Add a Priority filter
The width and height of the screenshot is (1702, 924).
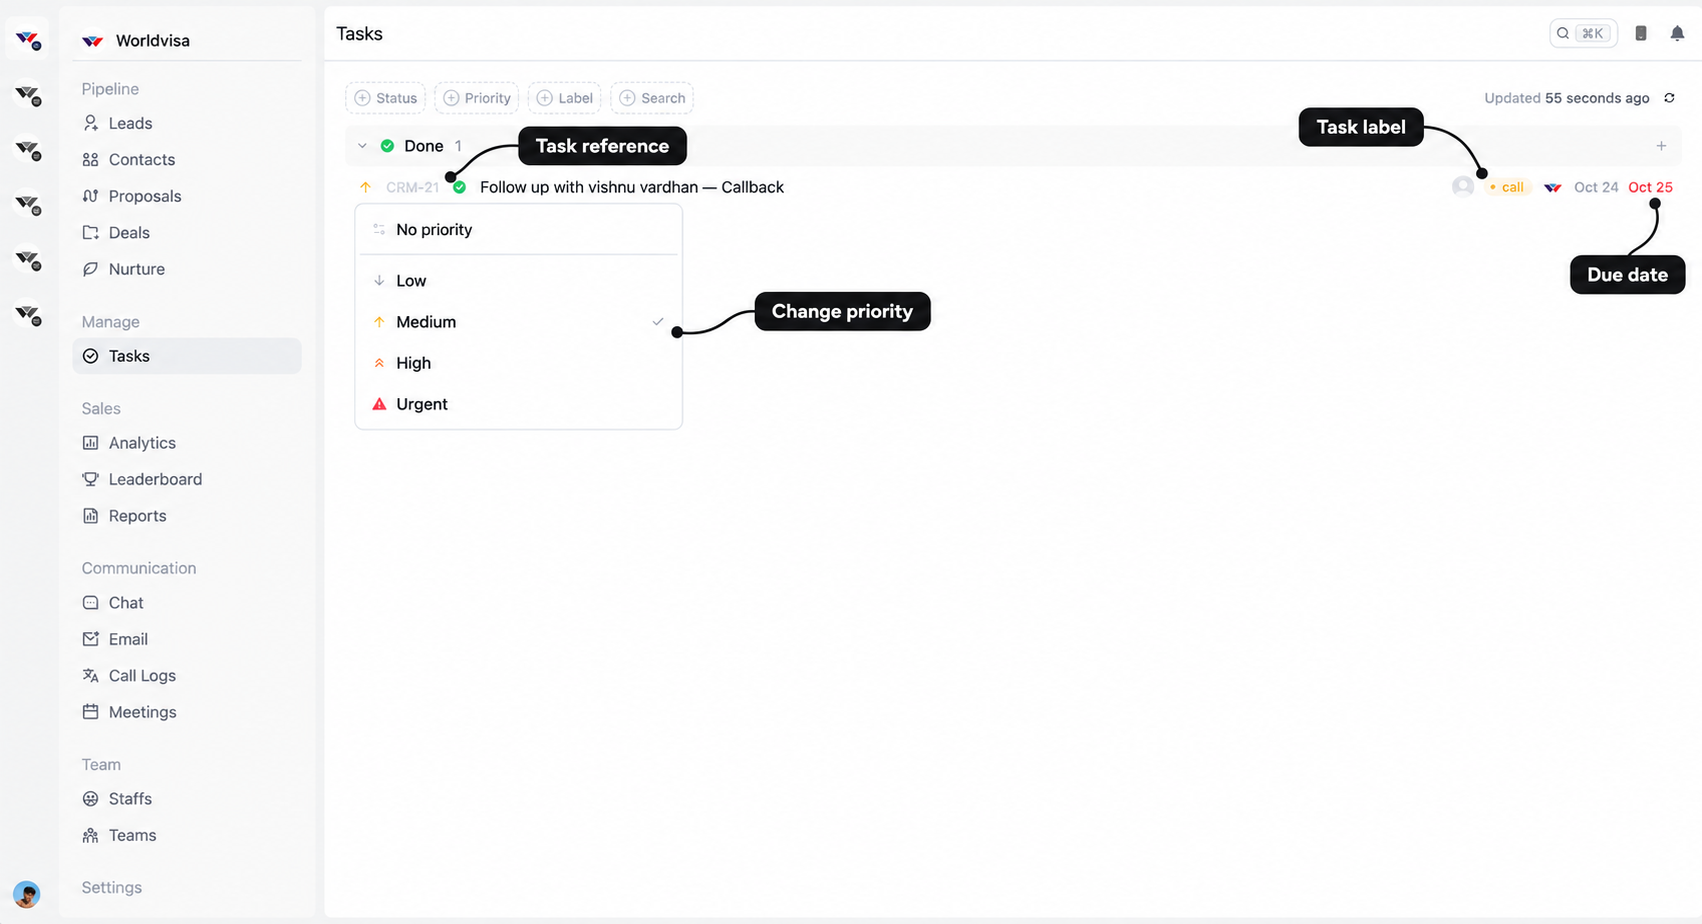(477, 98)
